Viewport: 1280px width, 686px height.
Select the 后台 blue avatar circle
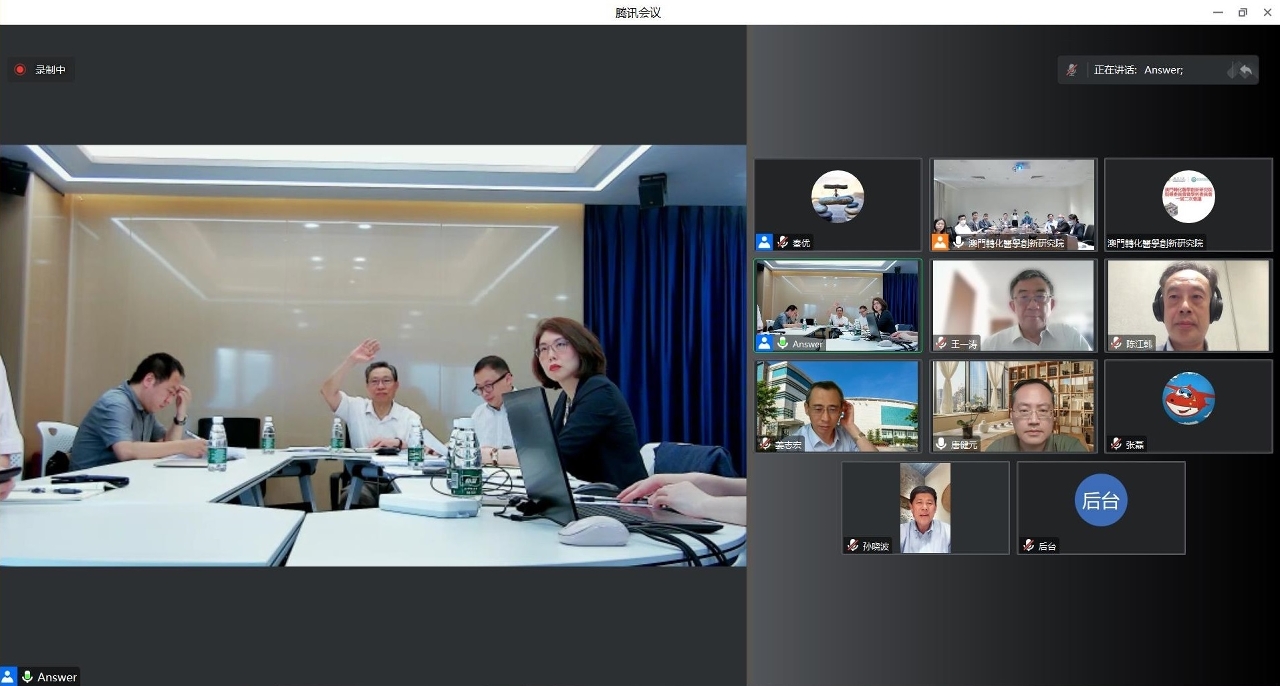[x=1101, y=501]
